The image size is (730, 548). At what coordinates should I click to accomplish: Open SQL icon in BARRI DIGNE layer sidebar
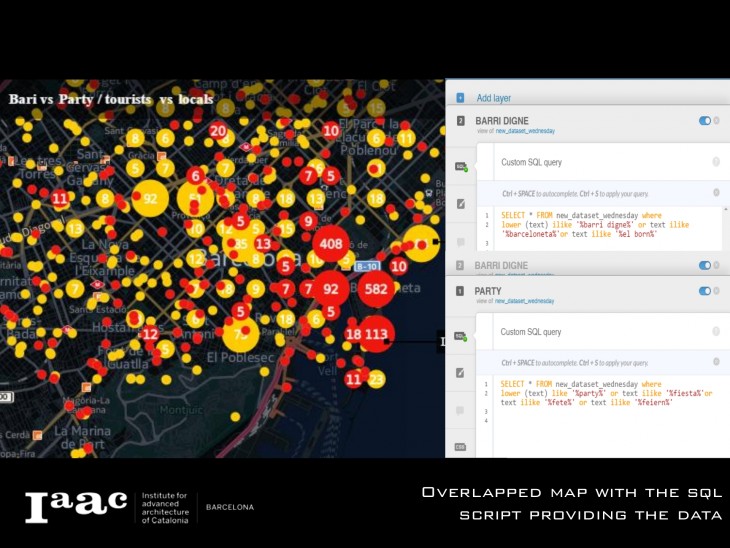tap(460, 167)
